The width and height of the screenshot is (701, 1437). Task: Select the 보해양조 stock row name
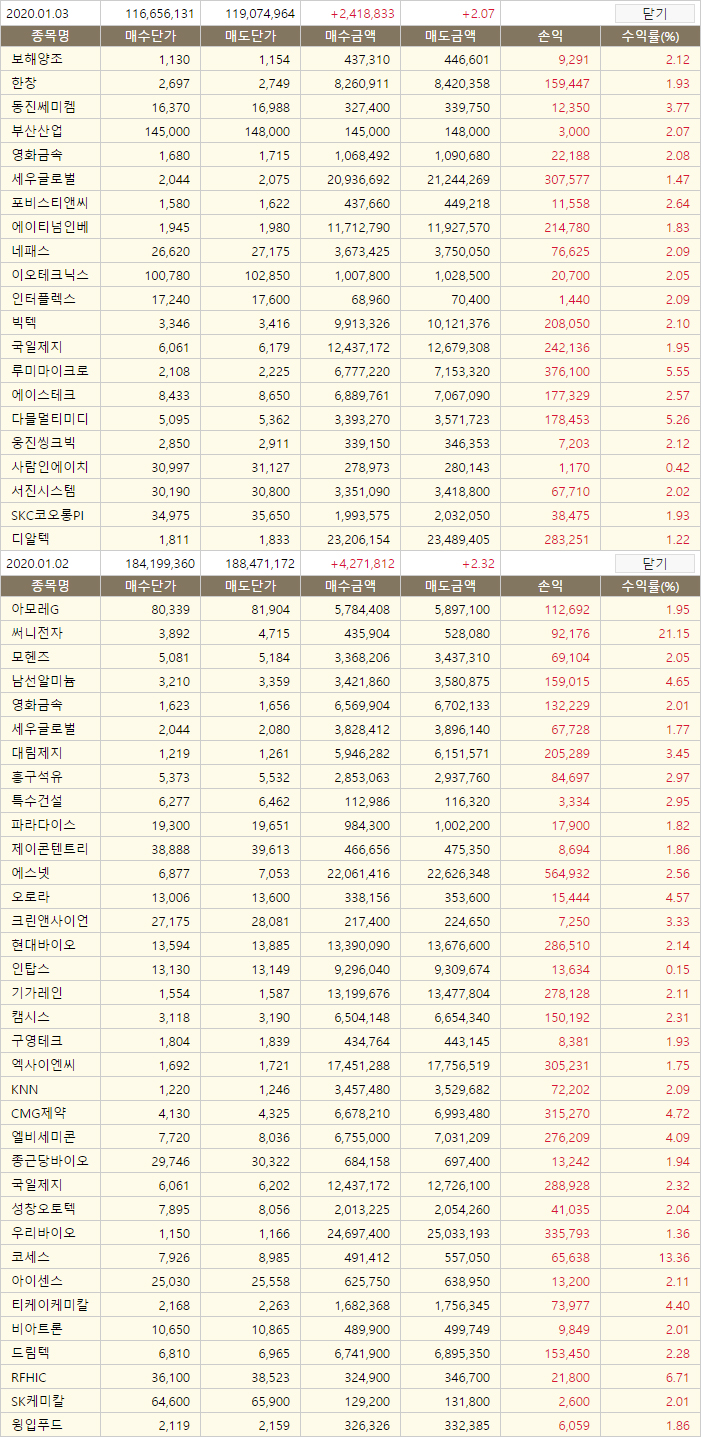[36, 59]
